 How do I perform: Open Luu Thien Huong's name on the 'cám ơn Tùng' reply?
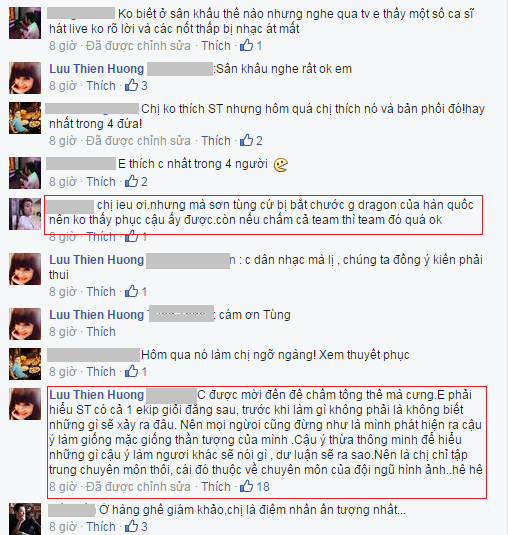pyautogui.click(x=97, y=315)
